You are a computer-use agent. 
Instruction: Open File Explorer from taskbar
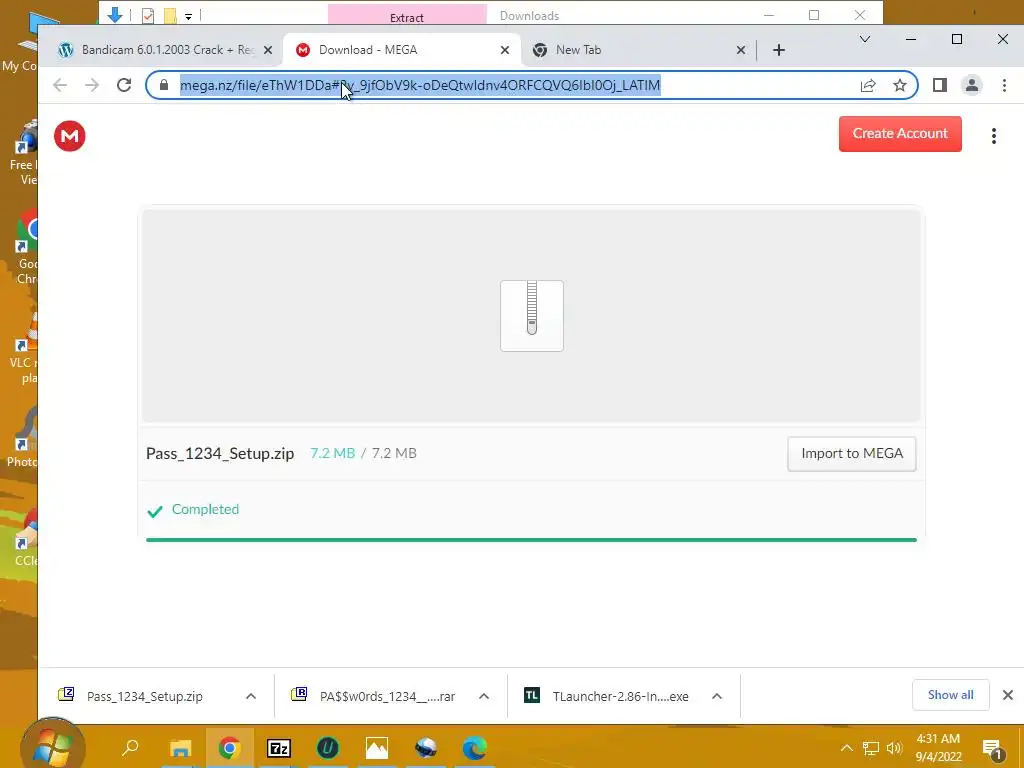181,748
